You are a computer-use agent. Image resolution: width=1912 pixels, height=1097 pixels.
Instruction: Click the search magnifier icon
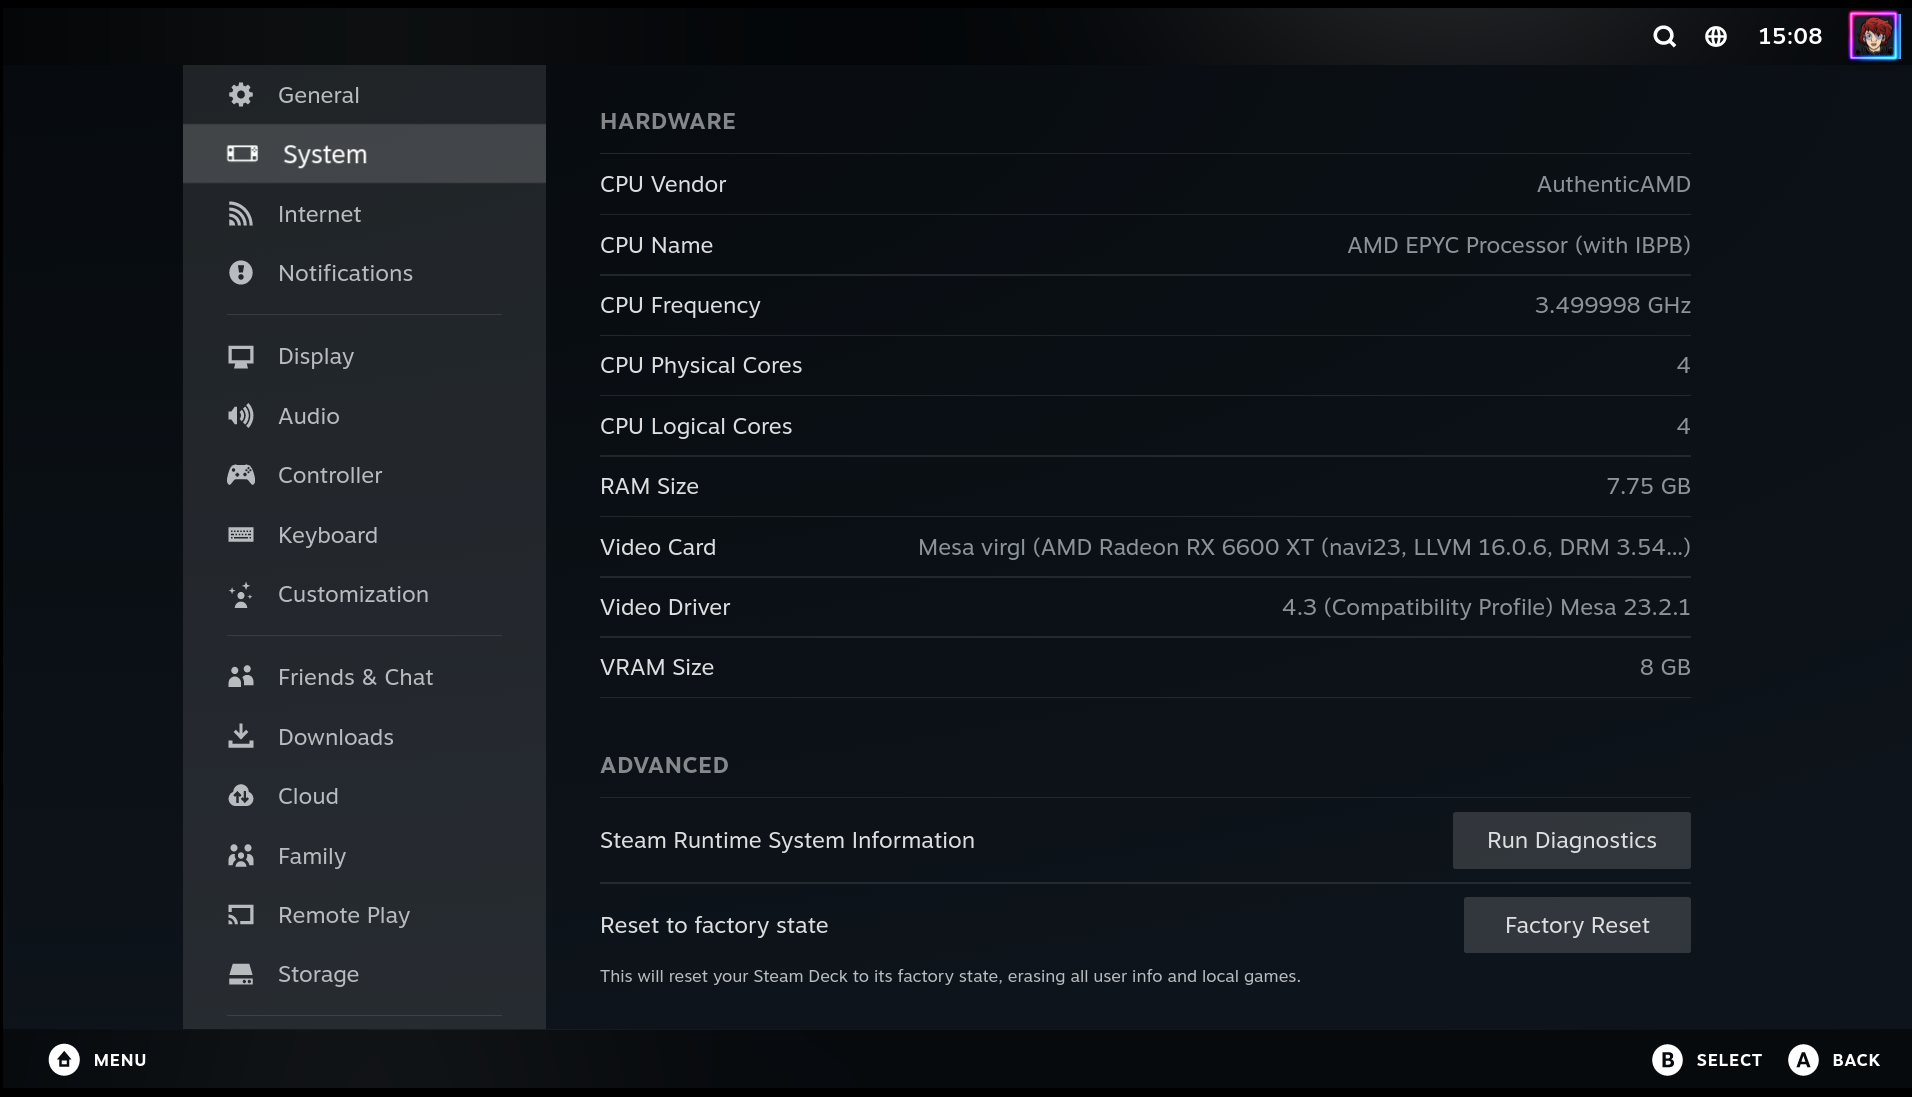tap(1664, 37)
